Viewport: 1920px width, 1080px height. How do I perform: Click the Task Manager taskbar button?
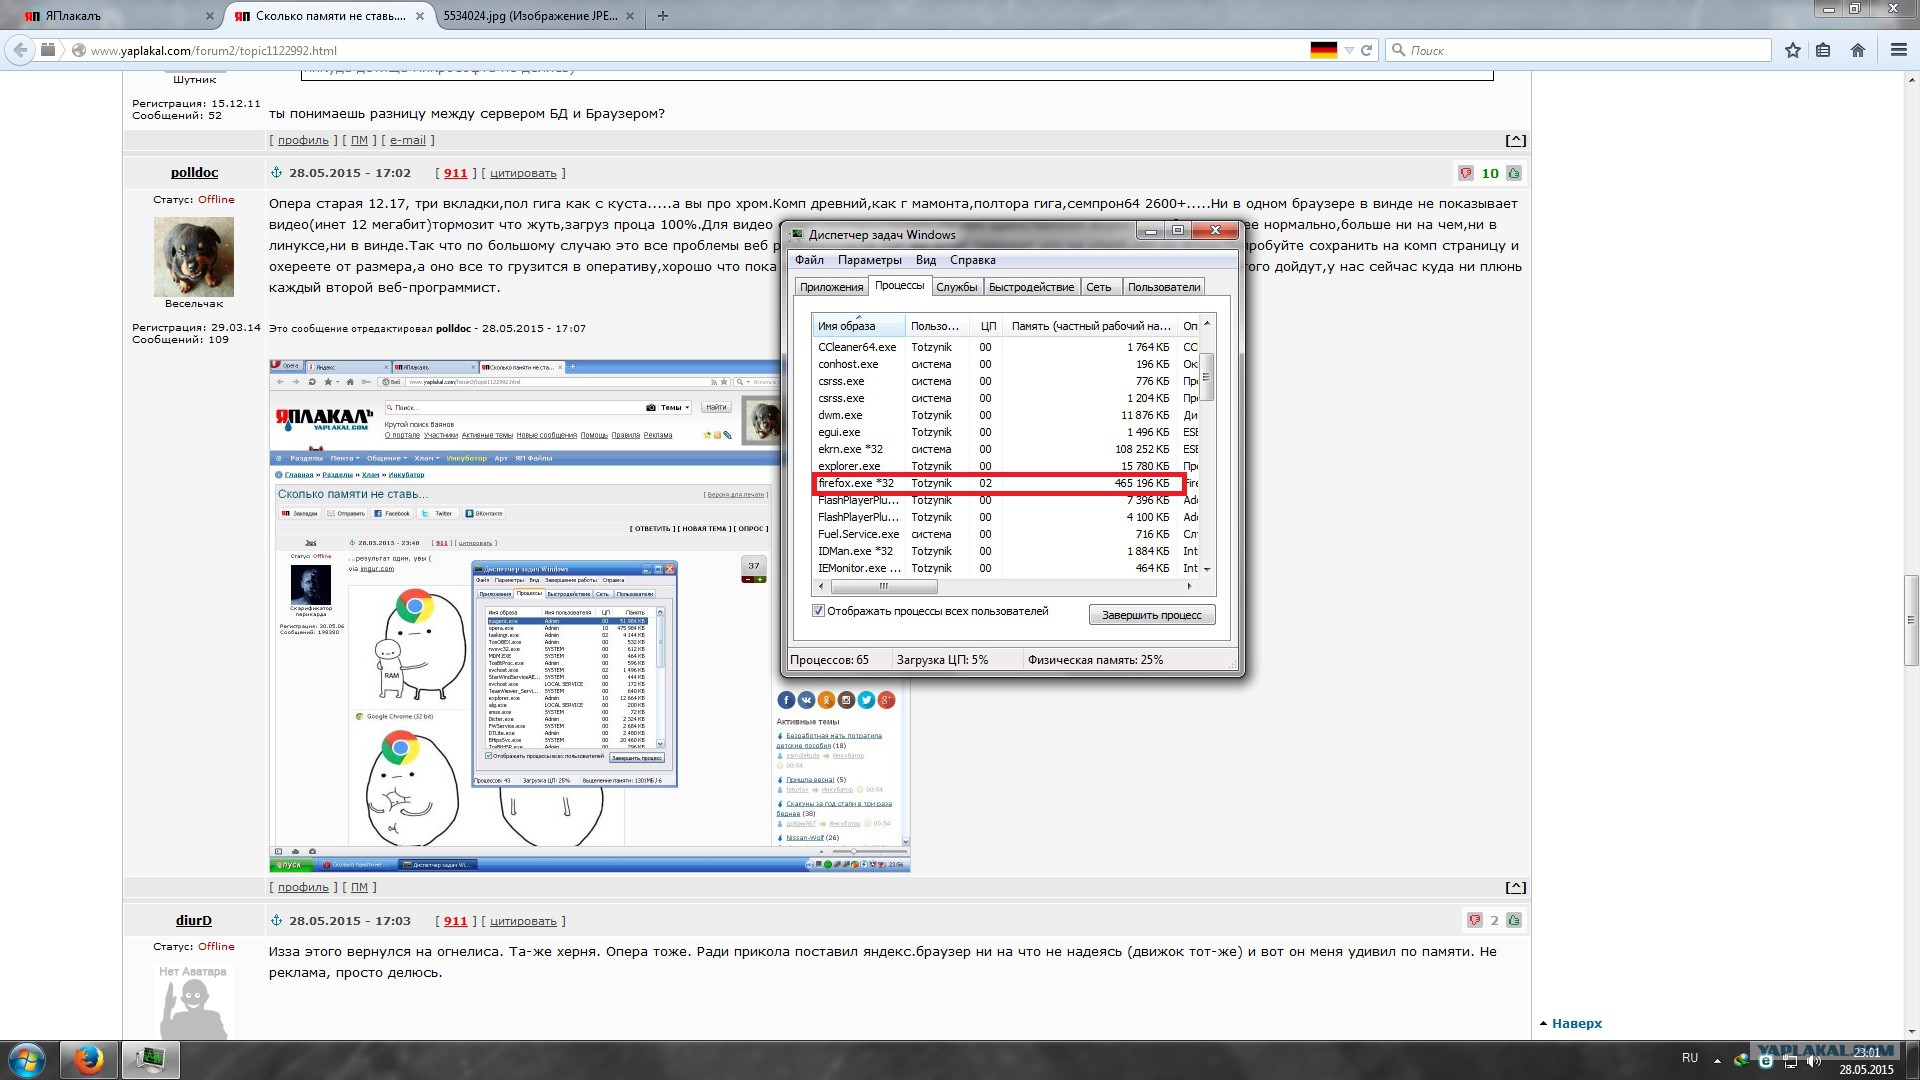150,1060
